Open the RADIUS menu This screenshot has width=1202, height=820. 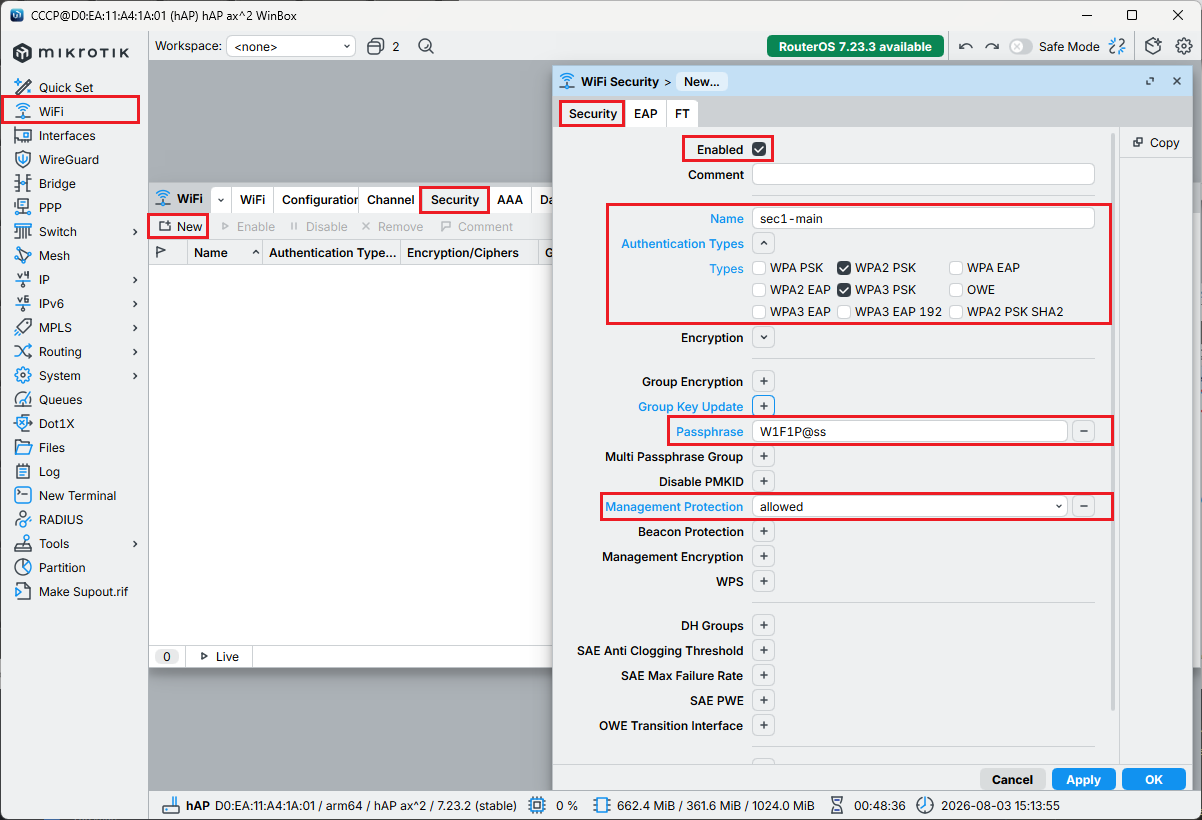click(x=61, y=519)
